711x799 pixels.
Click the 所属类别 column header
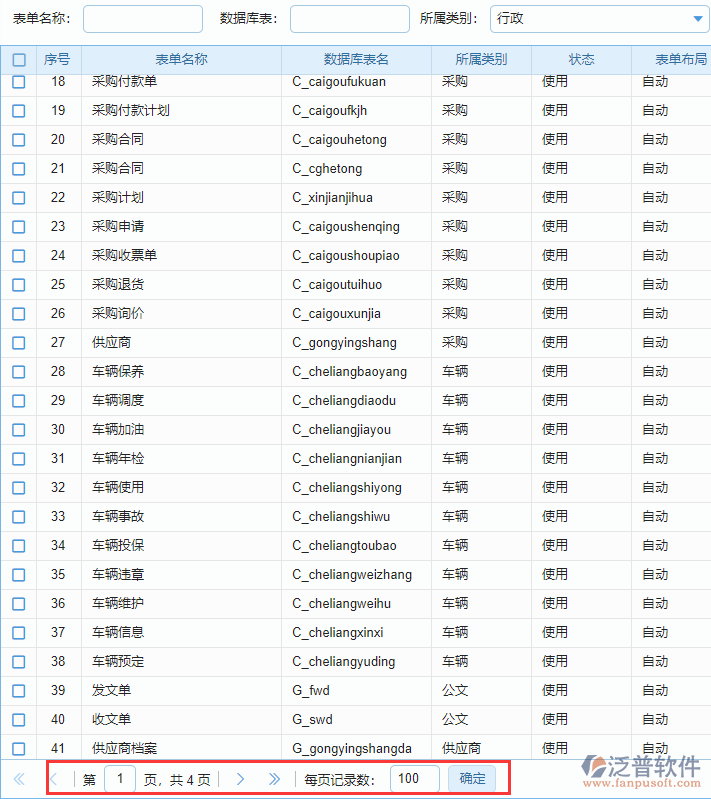point(481,60)
